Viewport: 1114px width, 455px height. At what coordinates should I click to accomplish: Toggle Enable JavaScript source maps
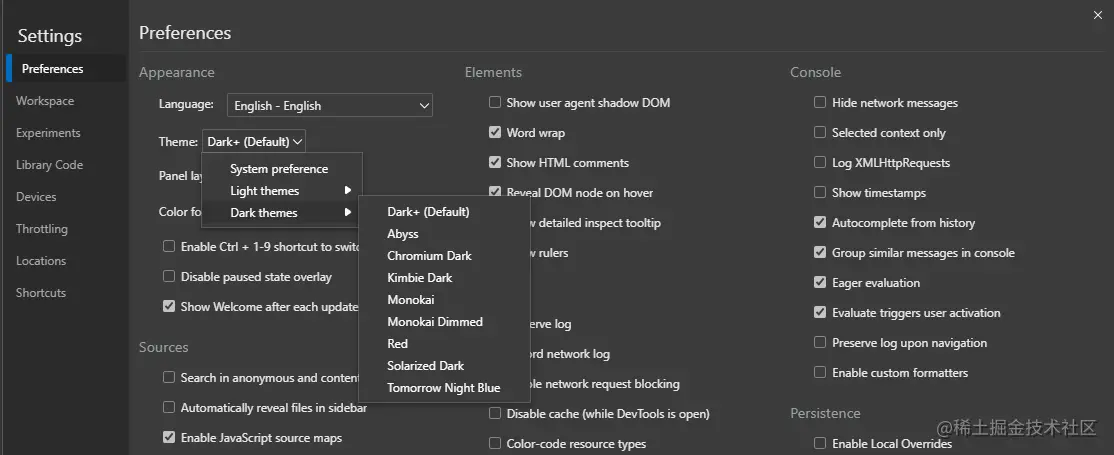[x=169, y=438]
